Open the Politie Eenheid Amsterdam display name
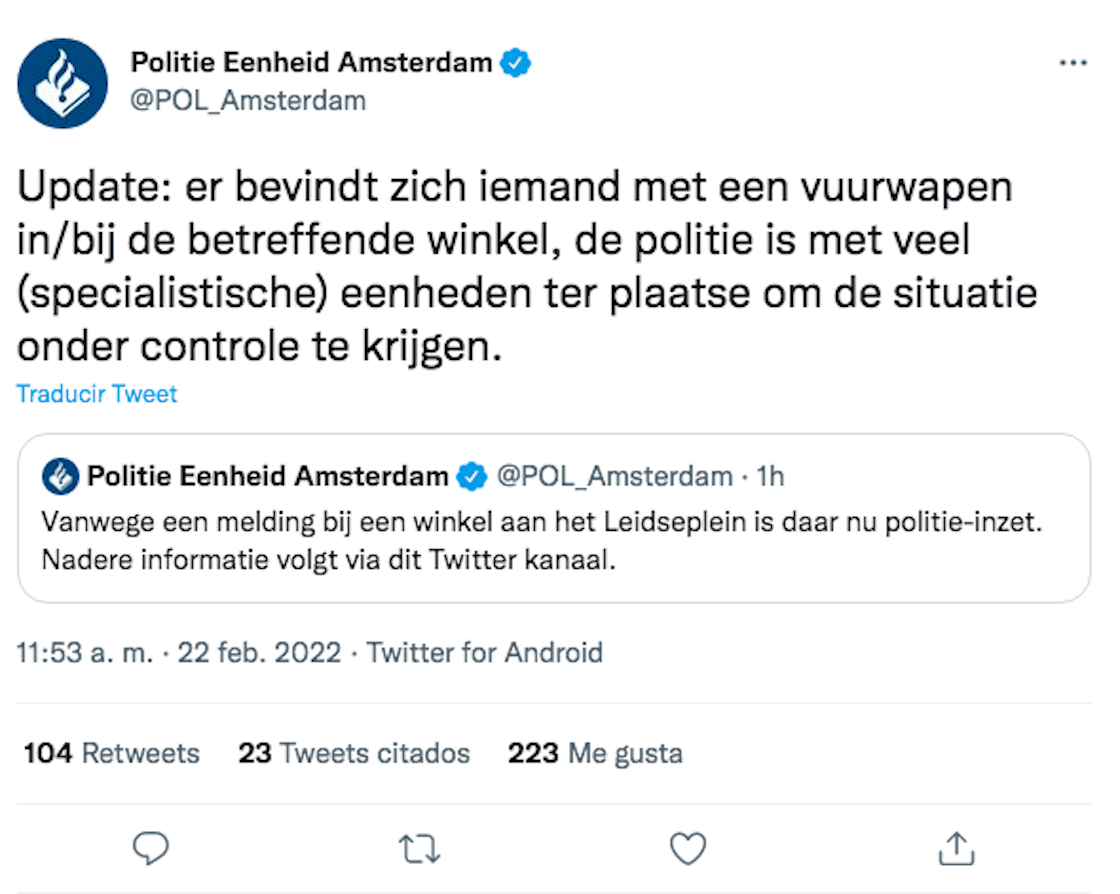Viewport: 1120px width, 894px height. click(311, 63)
